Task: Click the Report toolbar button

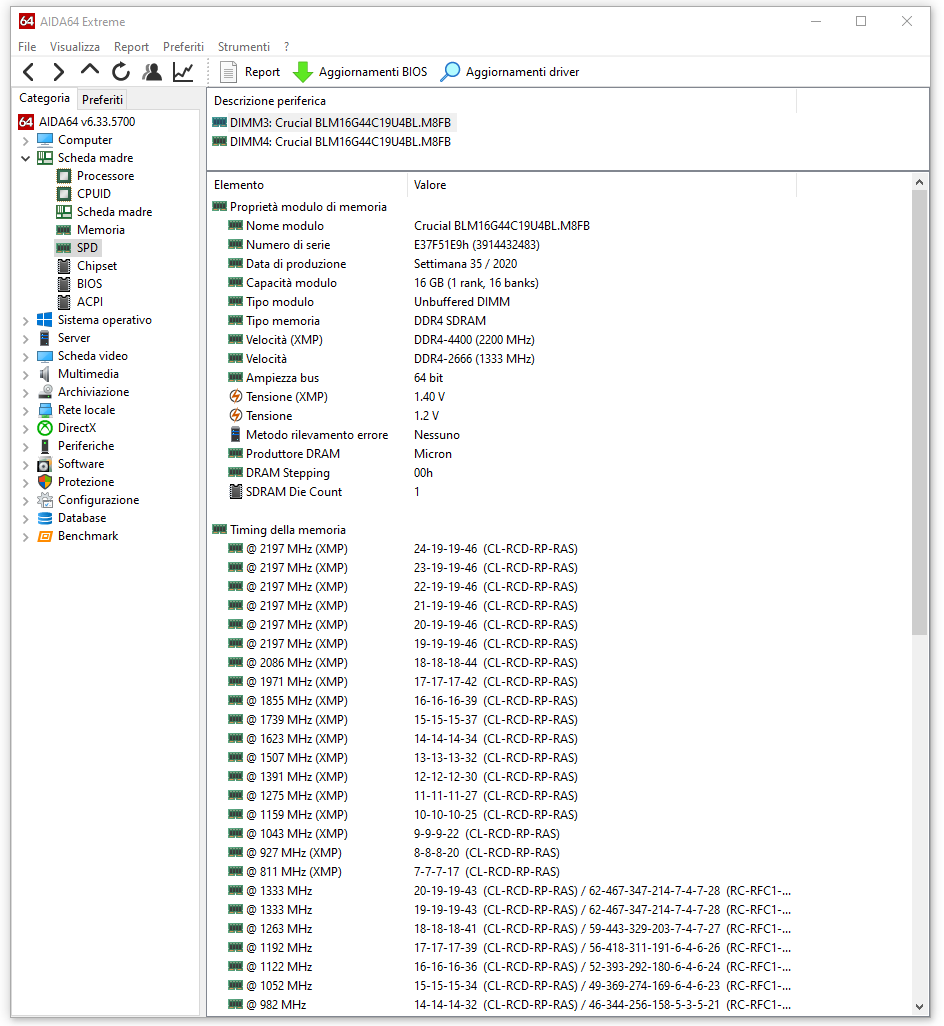Action: point(250,72)
